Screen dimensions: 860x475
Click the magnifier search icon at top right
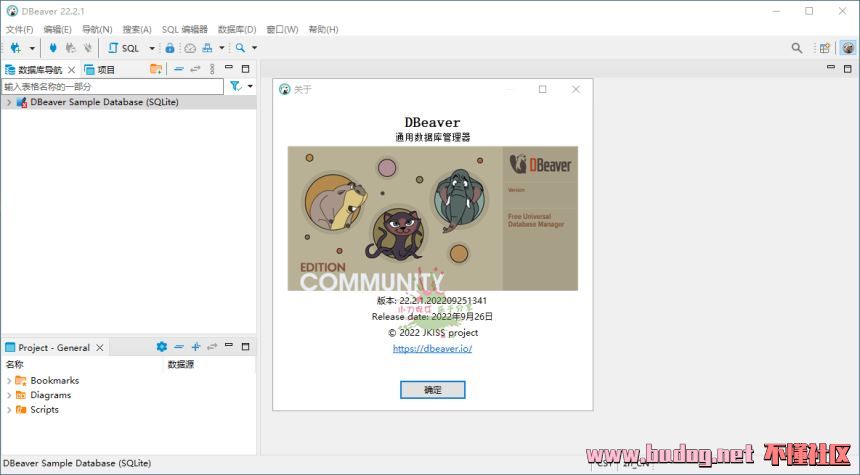coord(797,48)
